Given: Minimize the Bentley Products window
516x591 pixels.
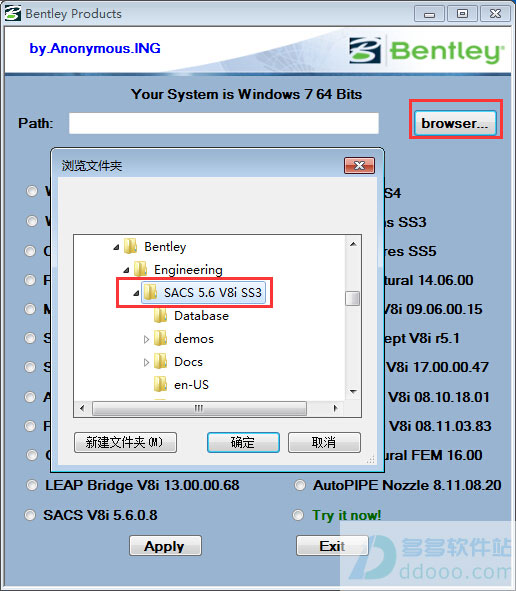Looking at the screenshot, I should coord(429,14).
